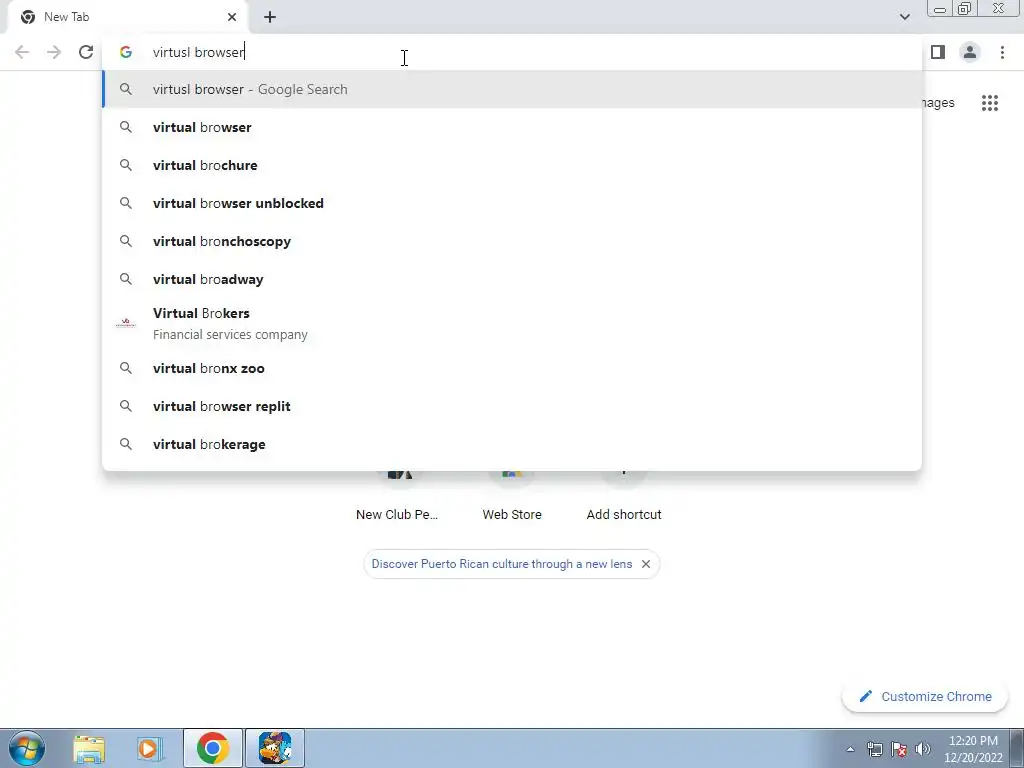Open Windows Media Player from taskbar
Viewport: 1024px width, 768px height.
pyautogui.click(x=150, y=748)
